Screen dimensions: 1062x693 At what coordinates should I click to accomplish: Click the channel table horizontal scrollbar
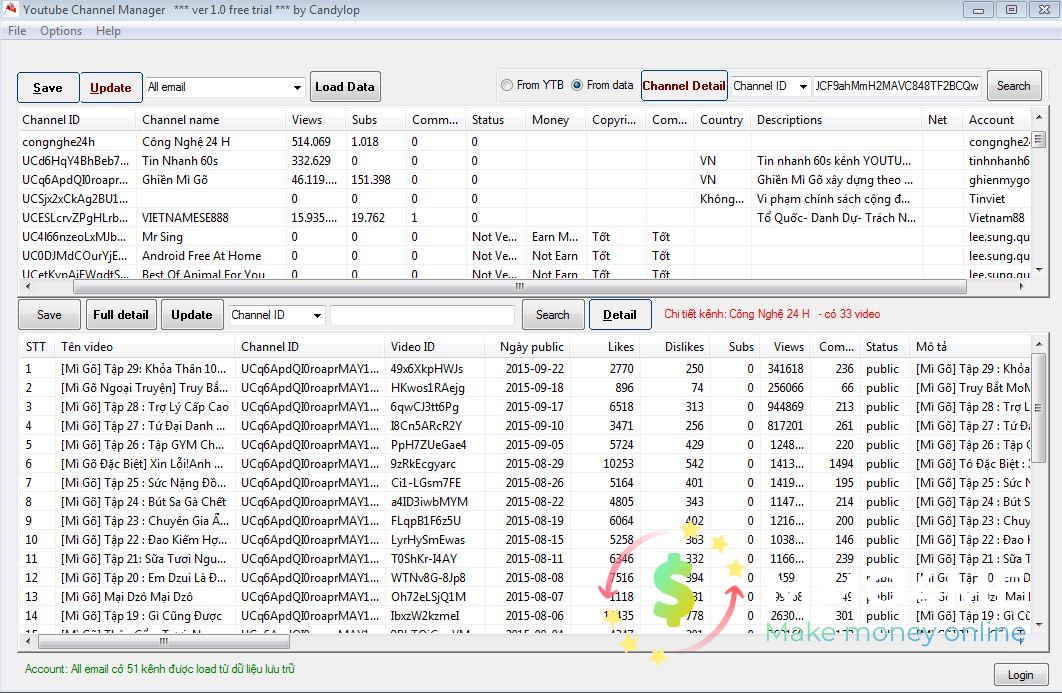click(519, 287)
